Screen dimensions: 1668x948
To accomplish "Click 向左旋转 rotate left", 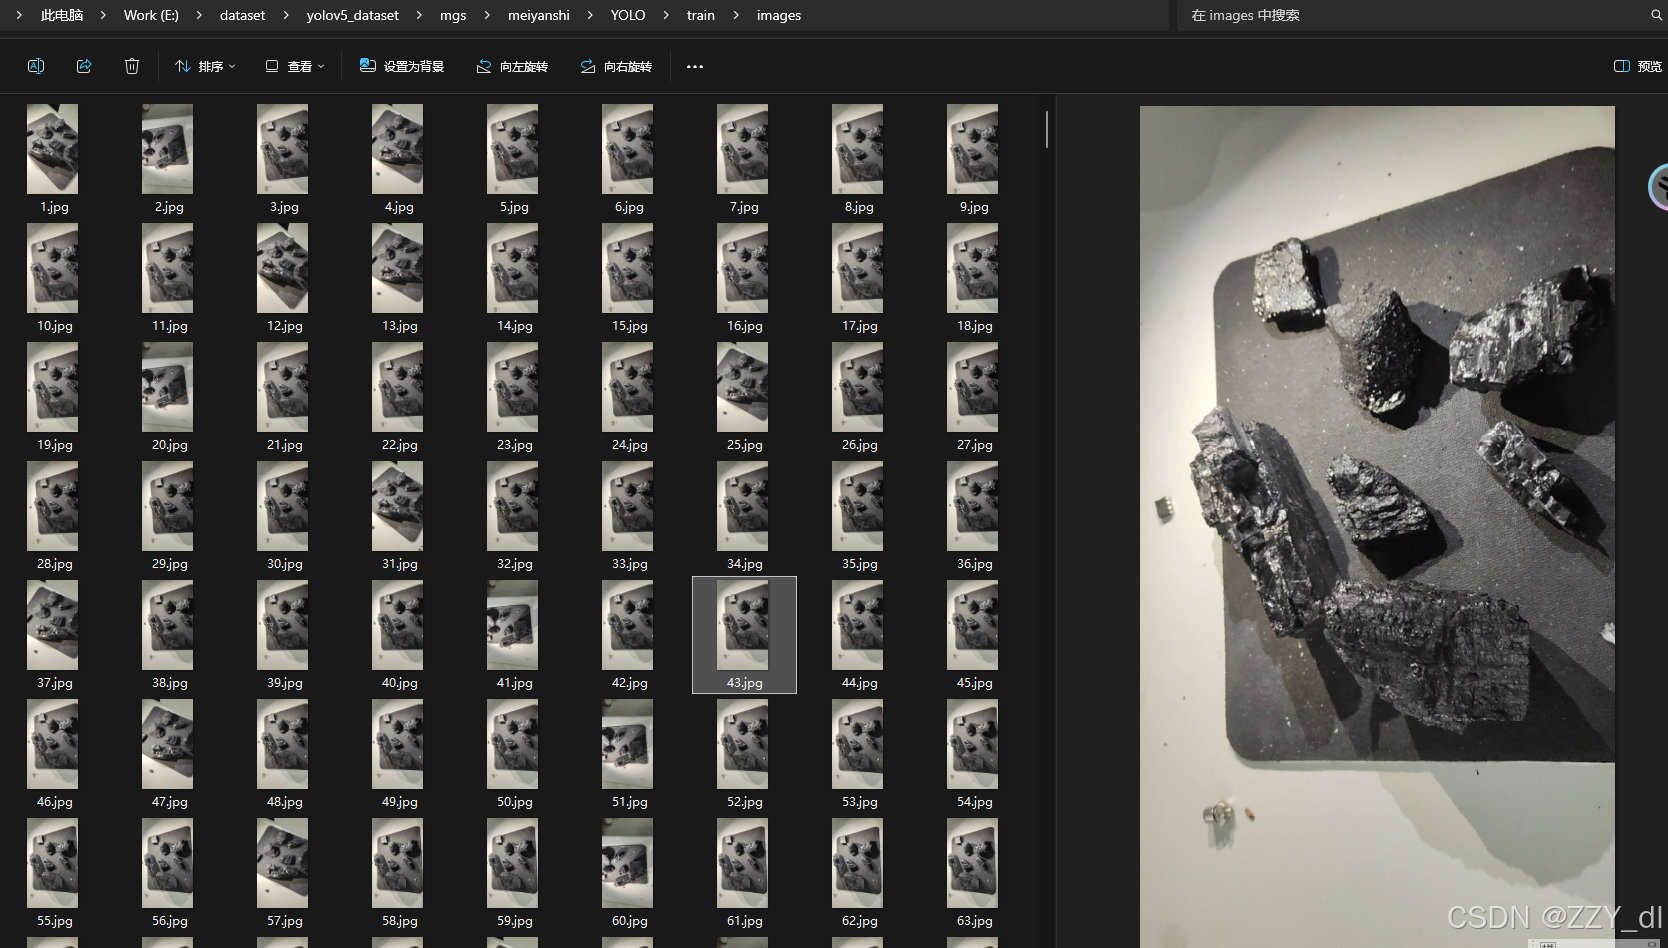I will 512,66.
